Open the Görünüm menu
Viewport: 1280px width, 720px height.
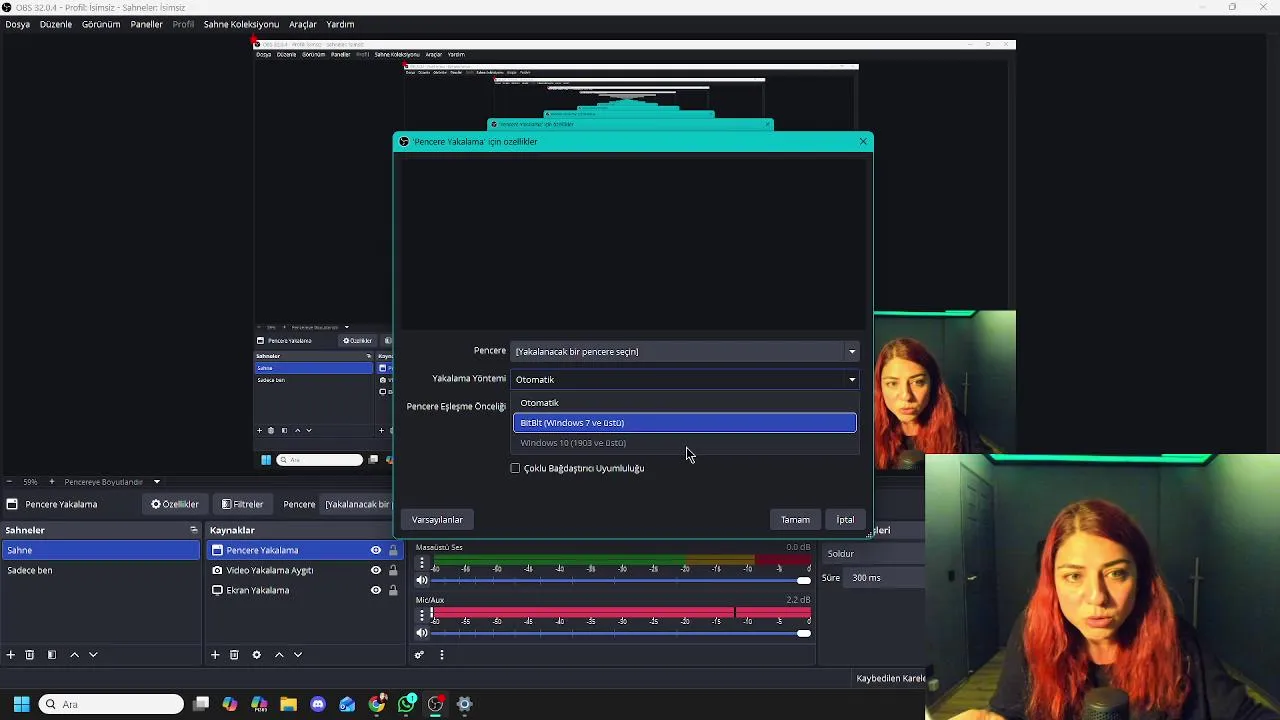point(101,24)
